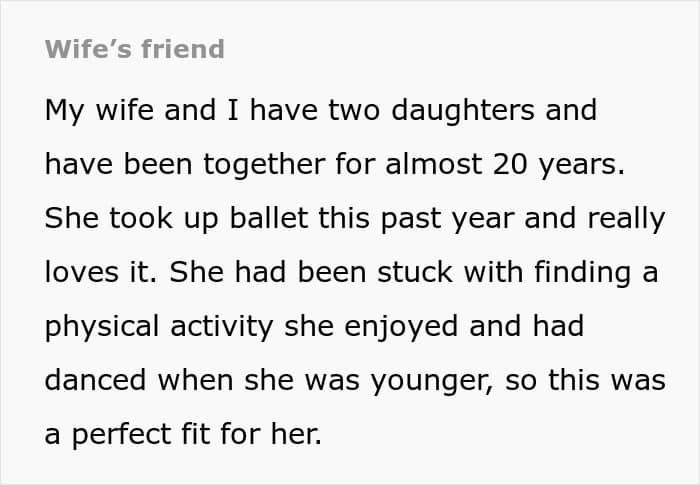Click the words "for her" ending paragraph

coord(281,434)
